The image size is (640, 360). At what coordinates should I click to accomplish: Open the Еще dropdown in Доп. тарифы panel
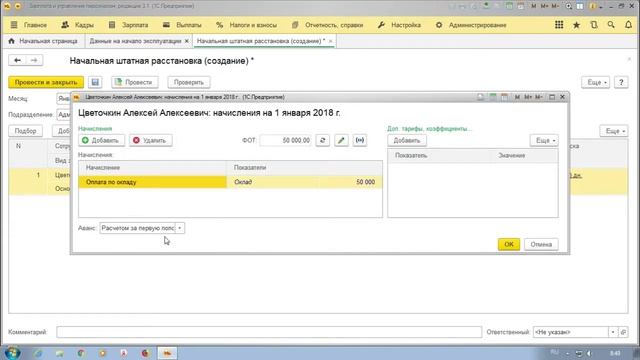[x=544, y=140]
